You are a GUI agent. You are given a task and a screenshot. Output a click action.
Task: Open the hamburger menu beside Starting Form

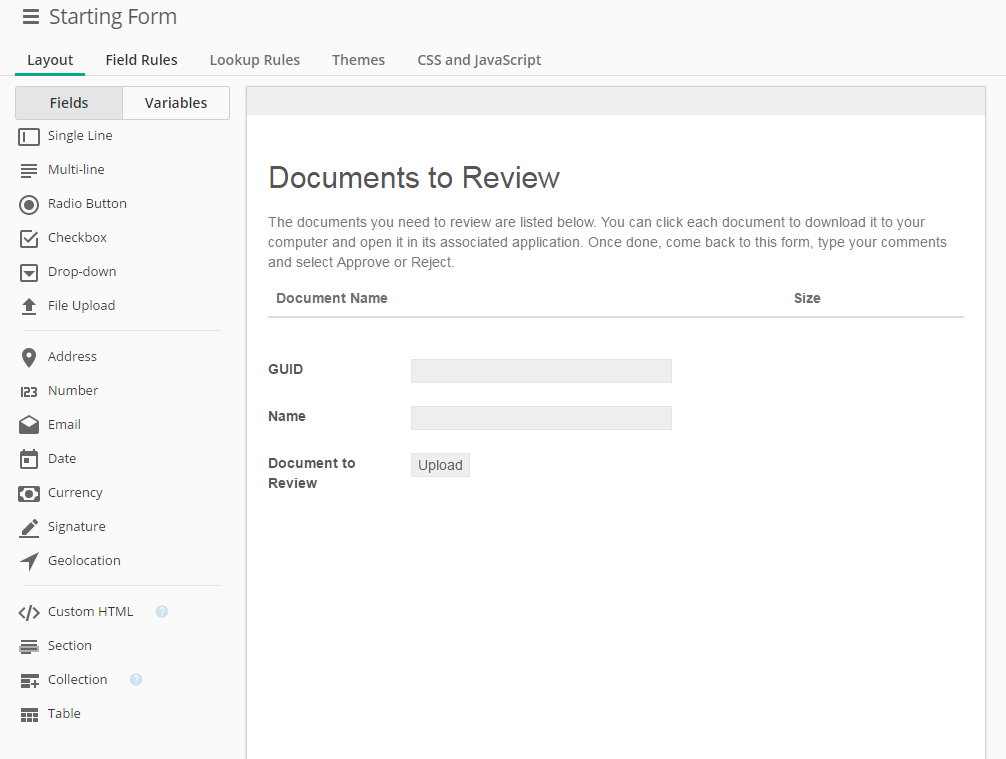click(x=31, y=17)
